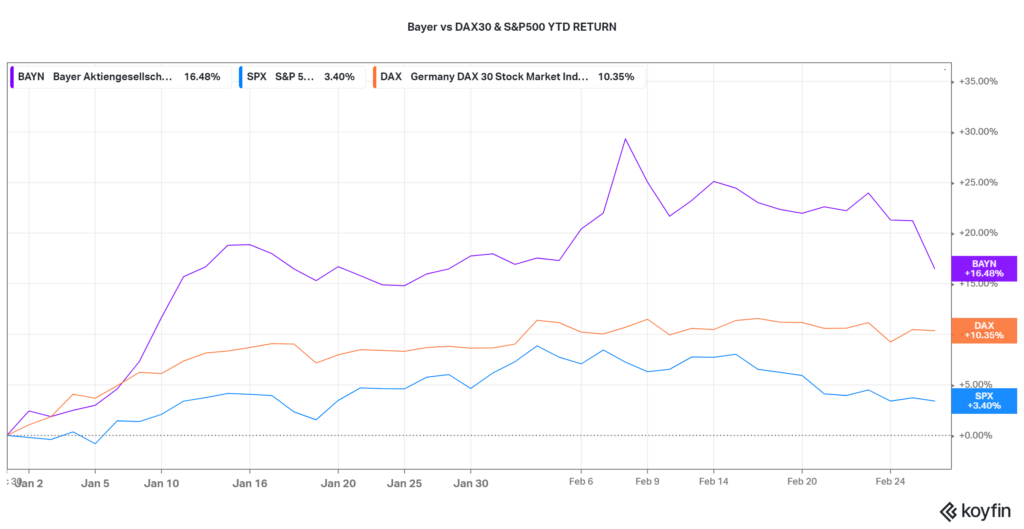Click the DAX Germany legend entry
The height and width of the screenshot is (529, 1024).
tap(508, 77)
